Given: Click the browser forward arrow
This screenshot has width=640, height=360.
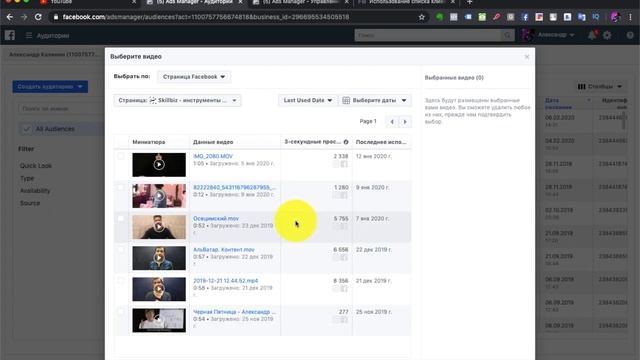Looking at the screenshot, I should click(x=24, y=17).
